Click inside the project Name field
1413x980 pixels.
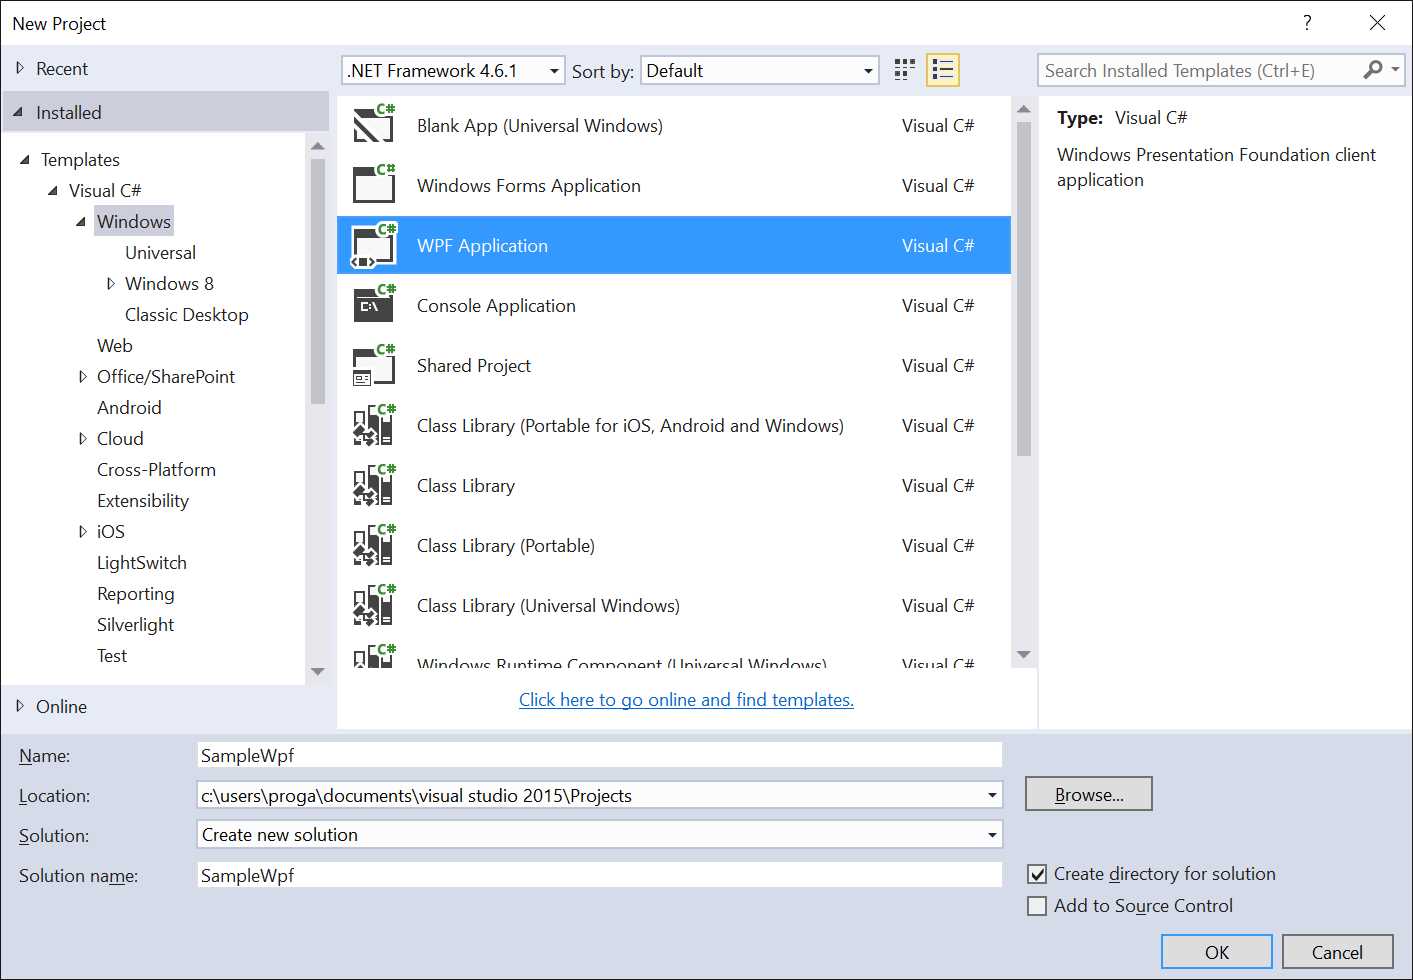pyautogui.click(x=598, y=754)
